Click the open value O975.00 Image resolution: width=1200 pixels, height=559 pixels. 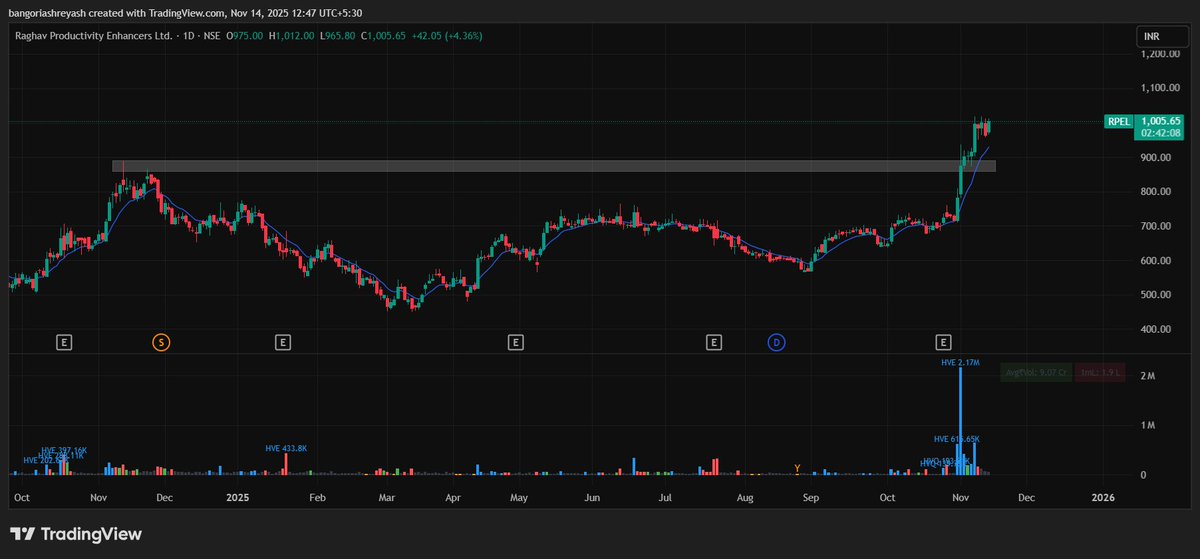pyautogui.click(x=245, y=36)
